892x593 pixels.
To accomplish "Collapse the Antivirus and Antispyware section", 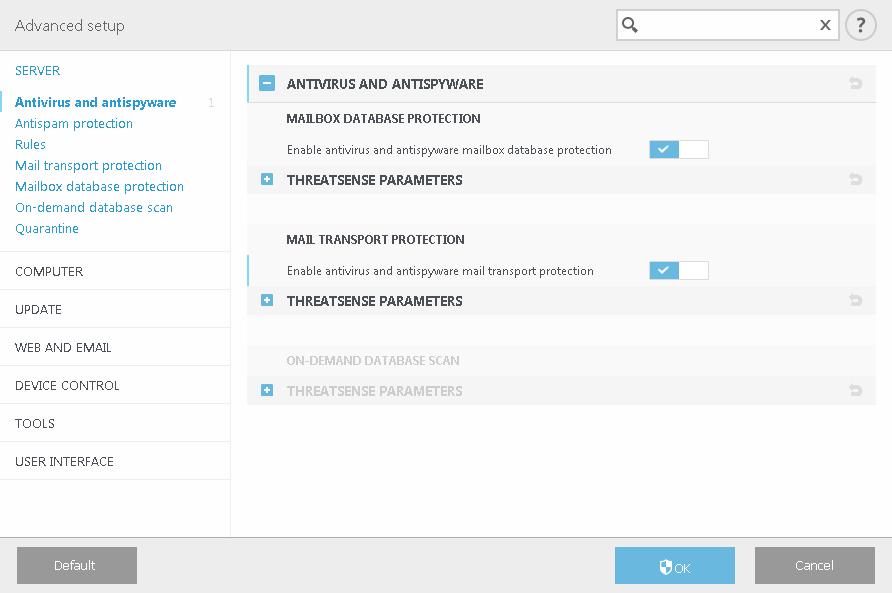I will click(x=267, y=84).
